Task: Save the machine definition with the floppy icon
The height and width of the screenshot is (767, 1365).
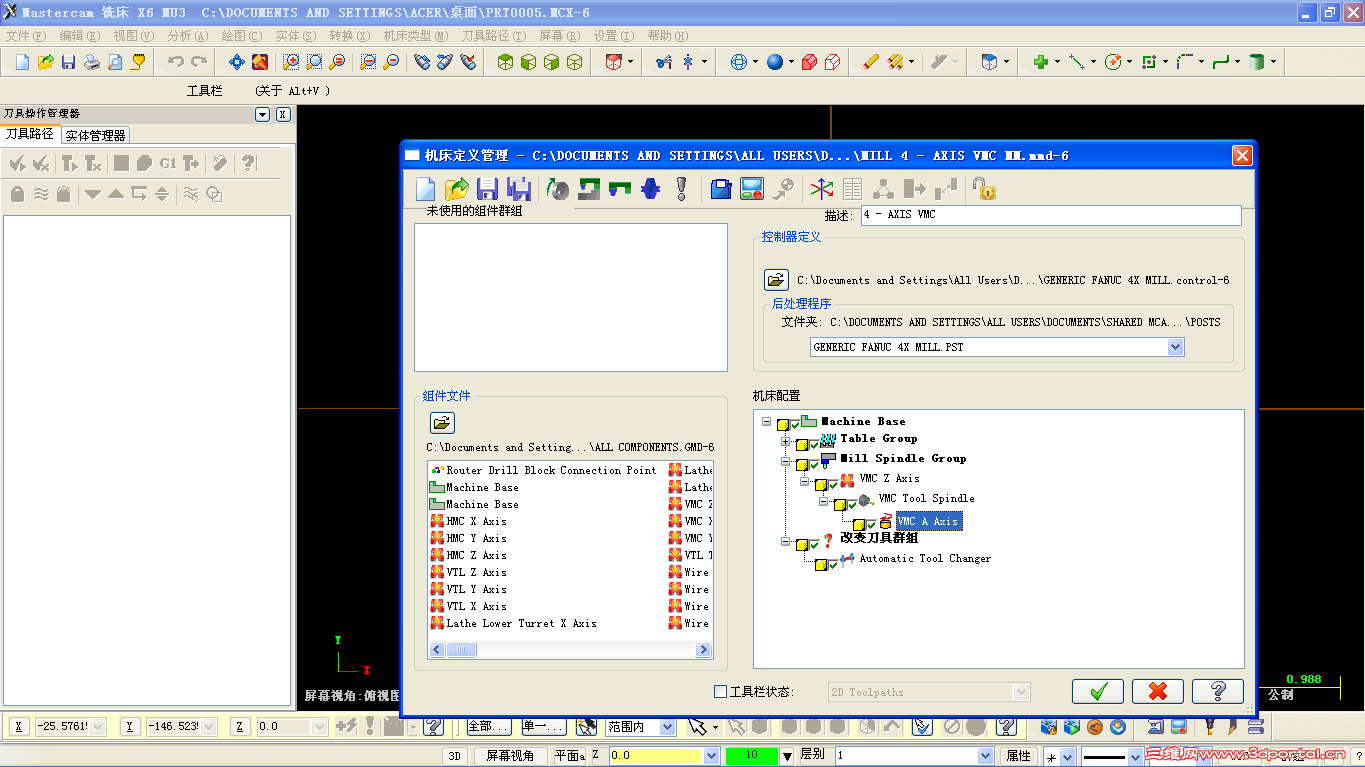Action: click(488, 189)
